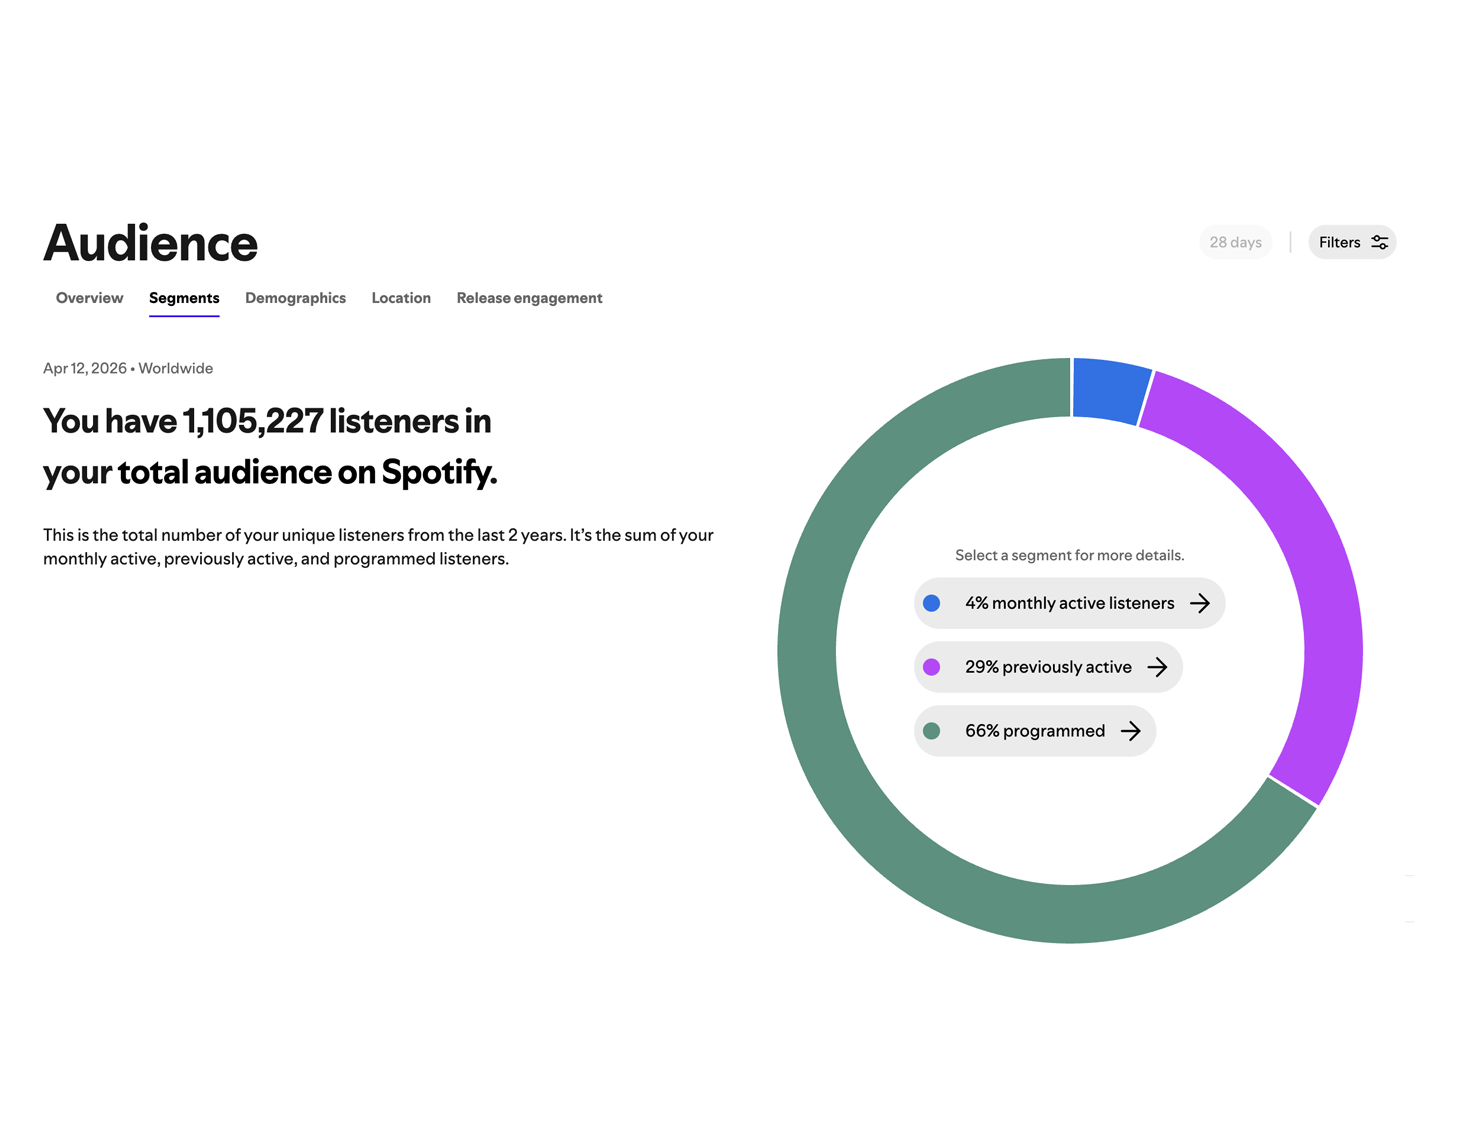Viewport: 1463px width, 1143px height.
Task: Open the Release engagement tab
Action: [x=529, y=298]
